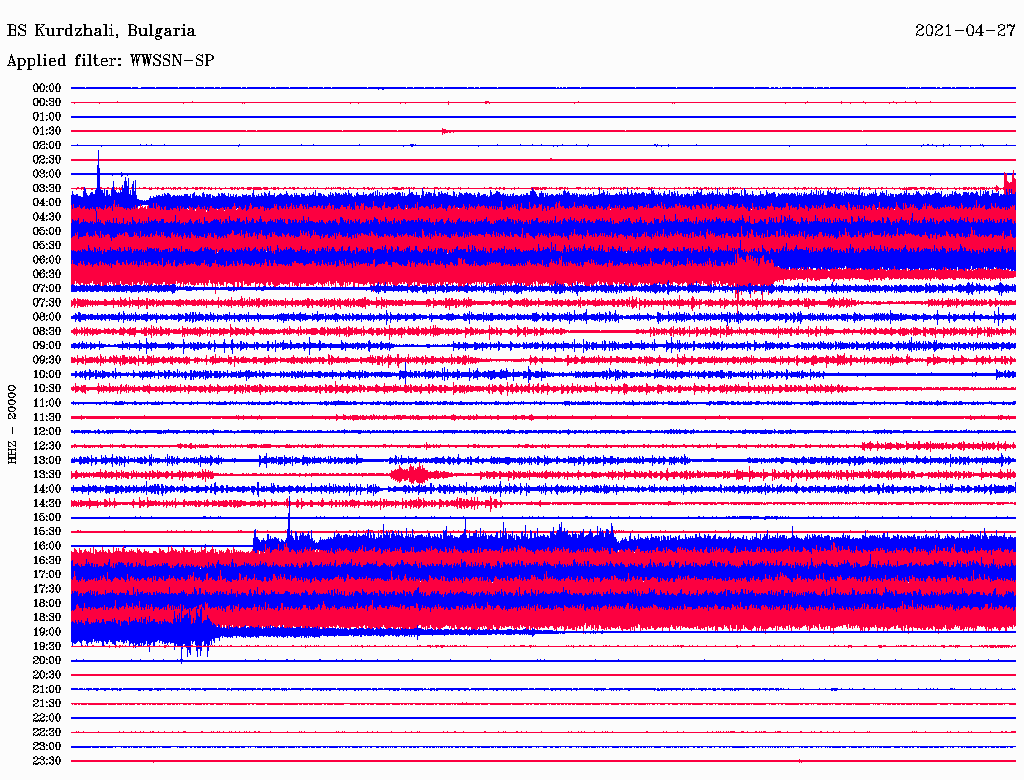Click the 00:00 time label
Image resolution: width=1024 pixels, height=780 pixels.
[47, 88]
